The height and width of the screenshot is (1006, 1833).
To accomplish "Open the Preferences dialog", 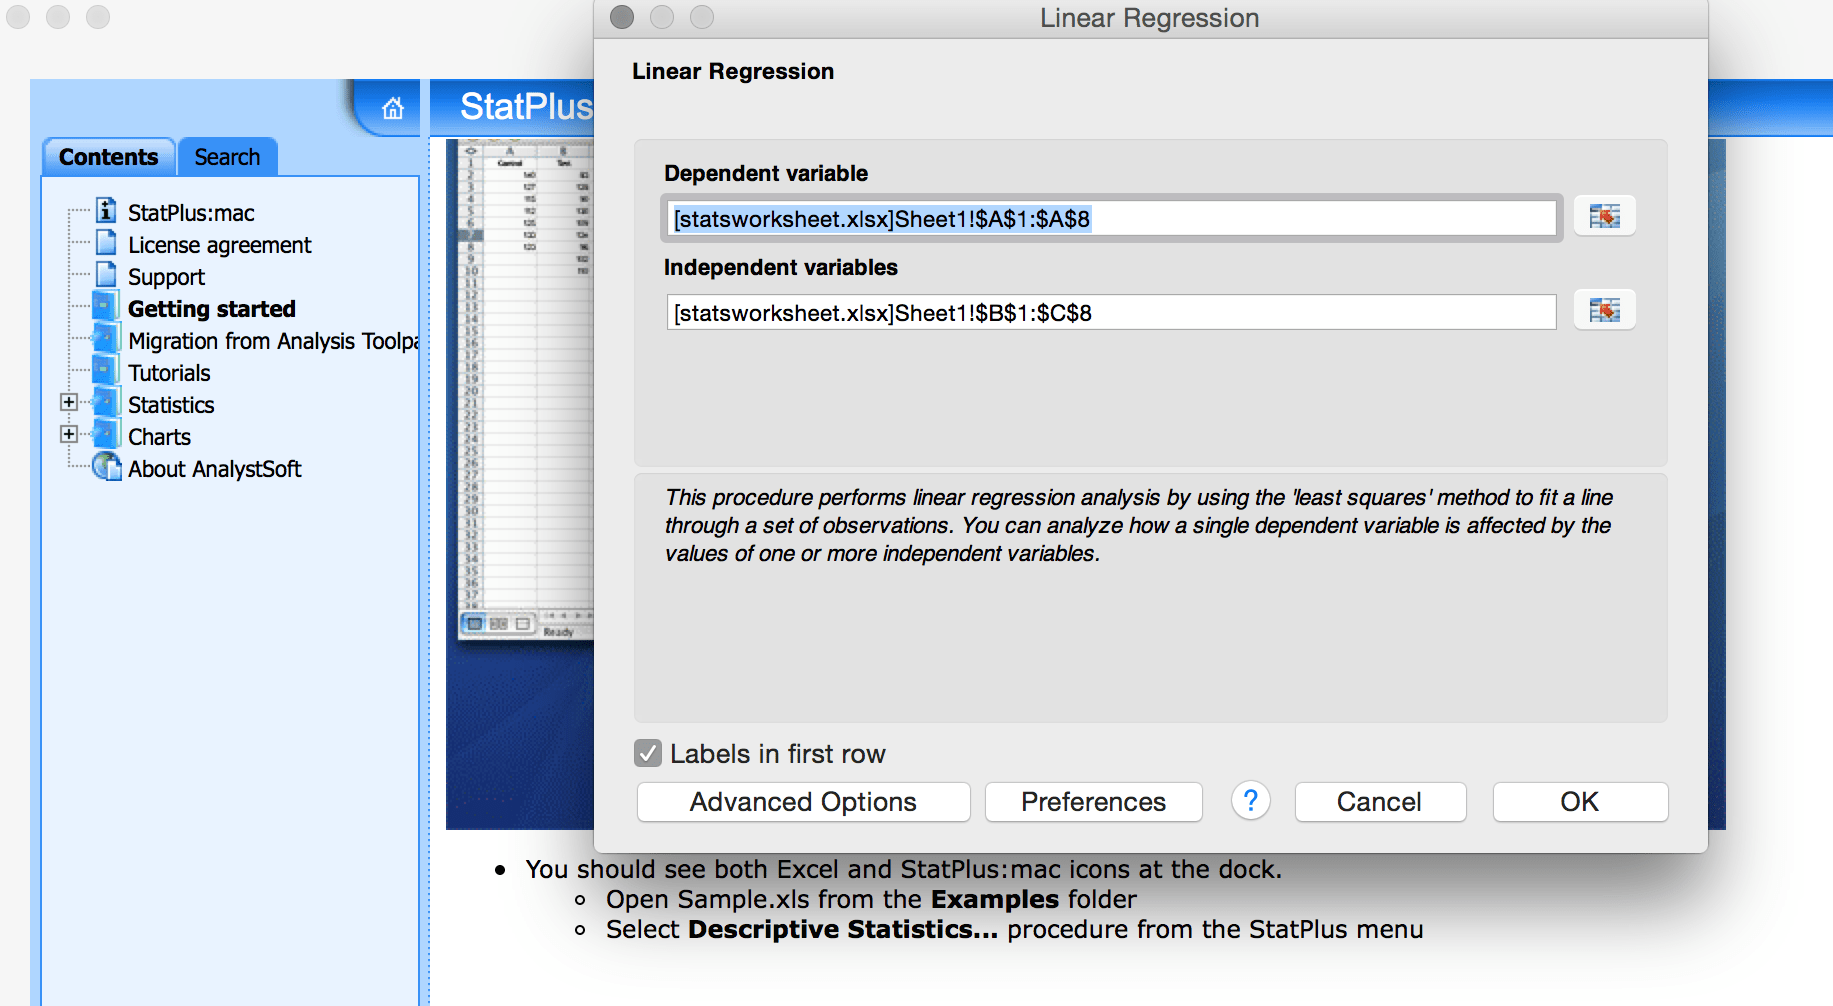I will (x=1093, y=802).
